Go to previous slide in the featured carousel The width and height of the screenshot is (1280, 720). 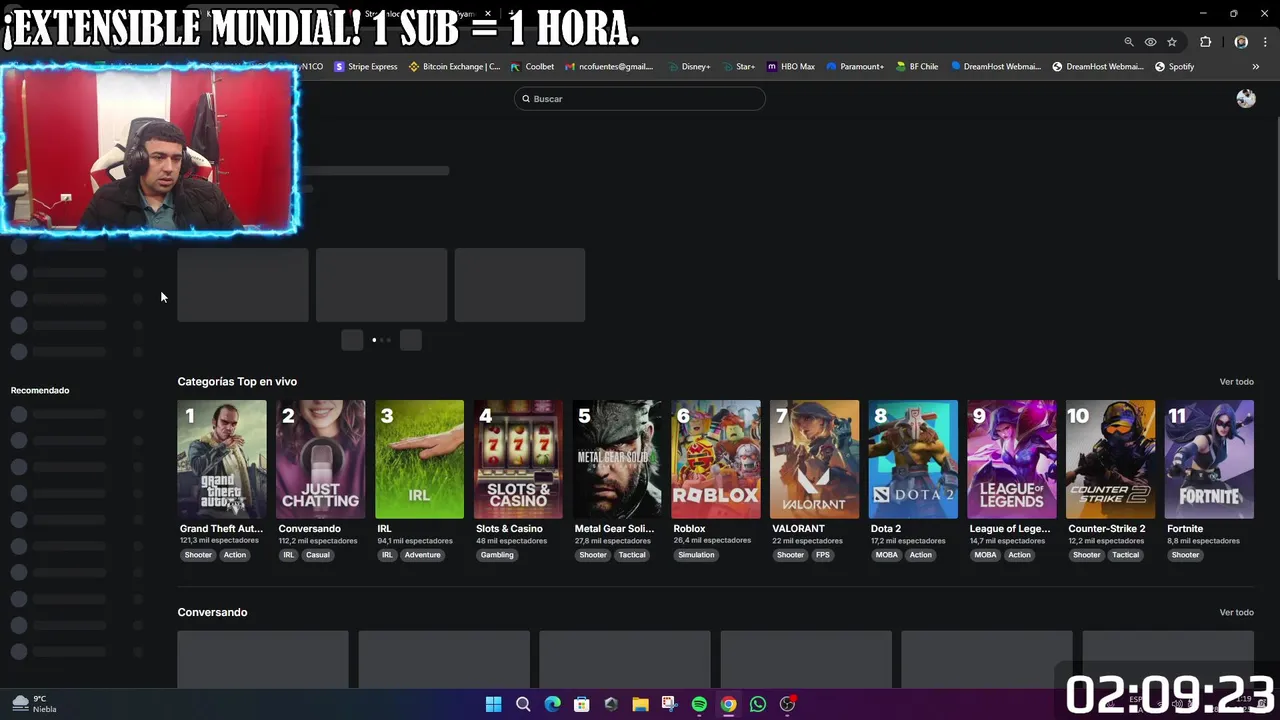click(x=352, y=340)
